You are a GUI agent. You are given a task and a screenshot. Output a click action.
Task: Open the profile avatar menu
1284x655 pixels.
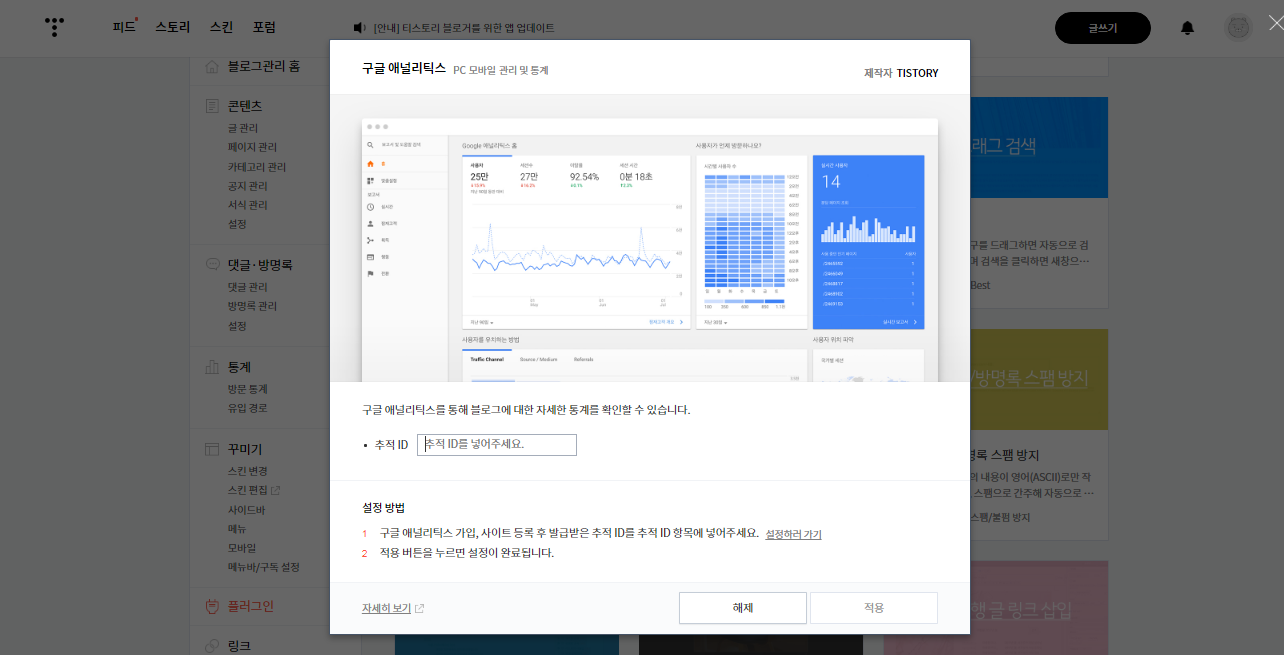pos(1238,27)
